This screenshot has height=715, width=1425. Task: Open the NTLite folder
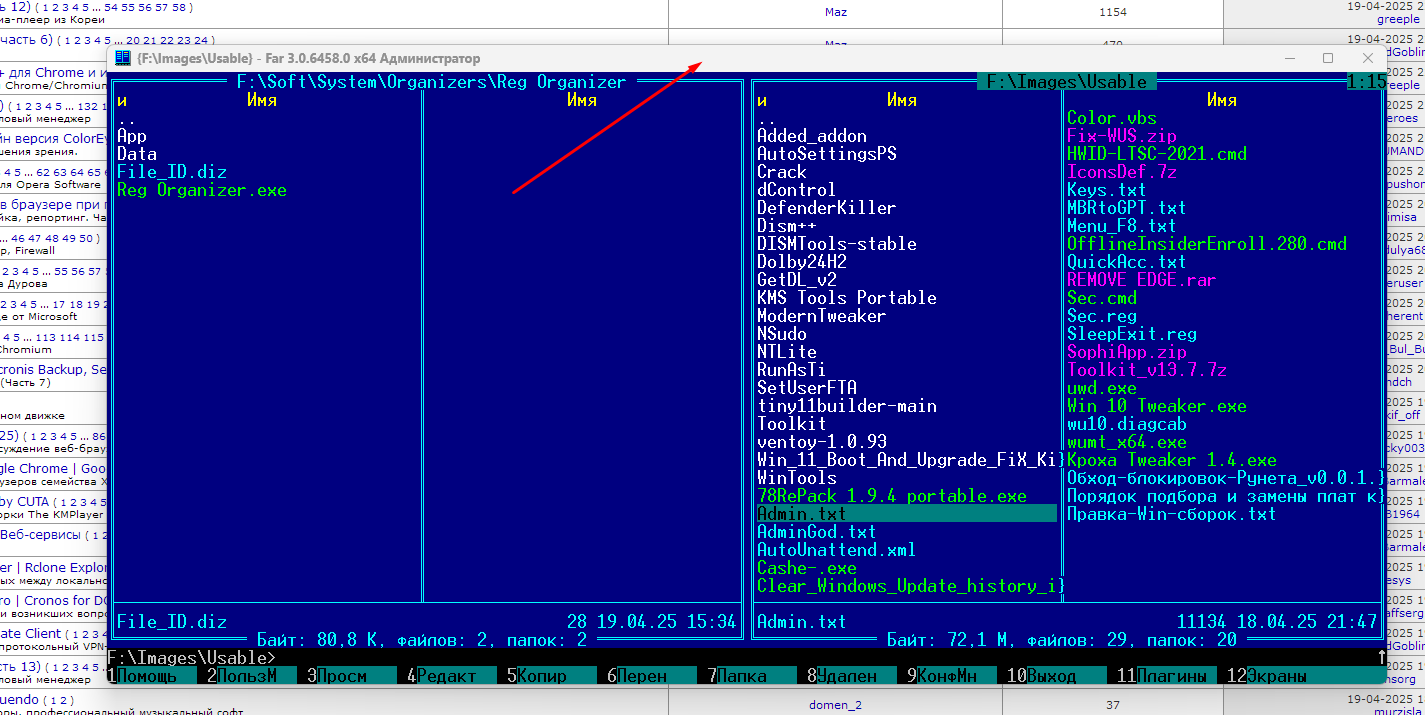point(786,352)
